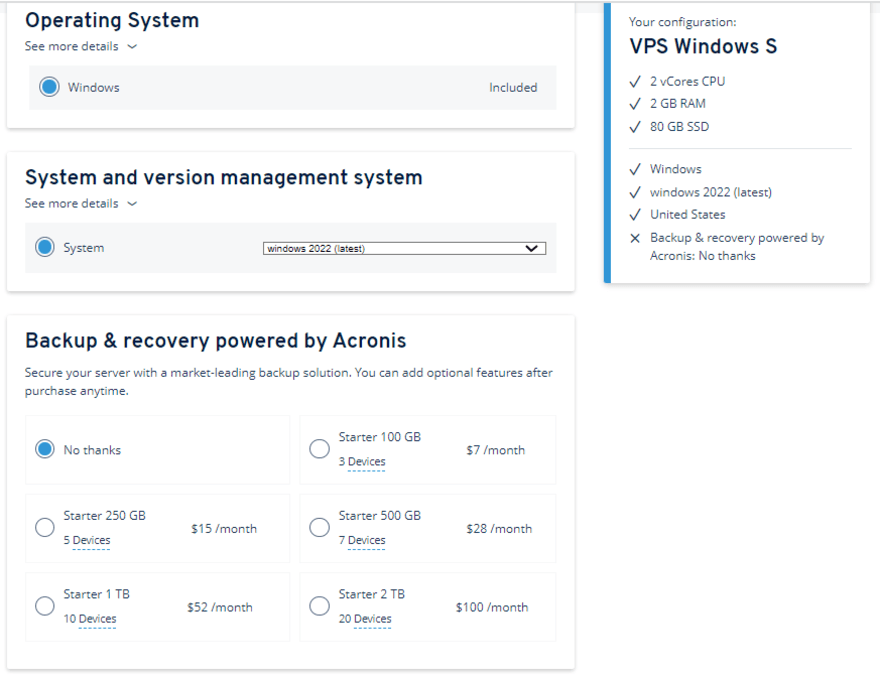Screen dimensions: 880x678
Task: Select the Starter 2 TB backup plan
Action: [x=319, y=606]
